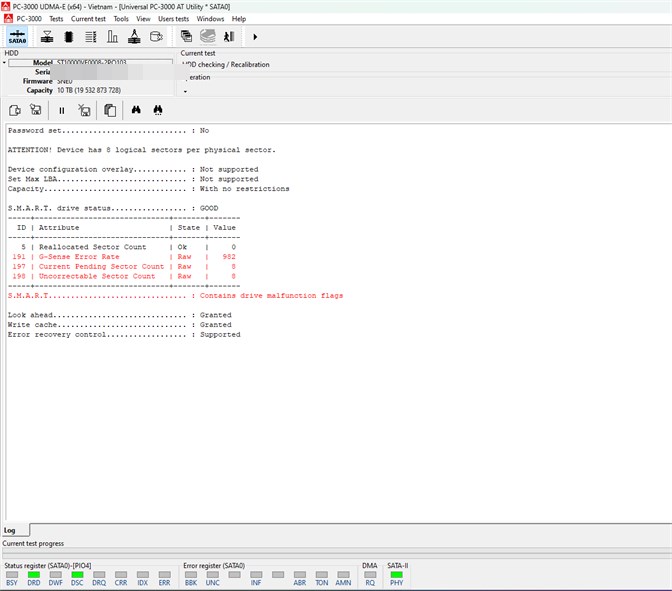The width and height of the screenshot is (672, 591).
Task: Switch to the Log tab
Action: pos(15,530)
